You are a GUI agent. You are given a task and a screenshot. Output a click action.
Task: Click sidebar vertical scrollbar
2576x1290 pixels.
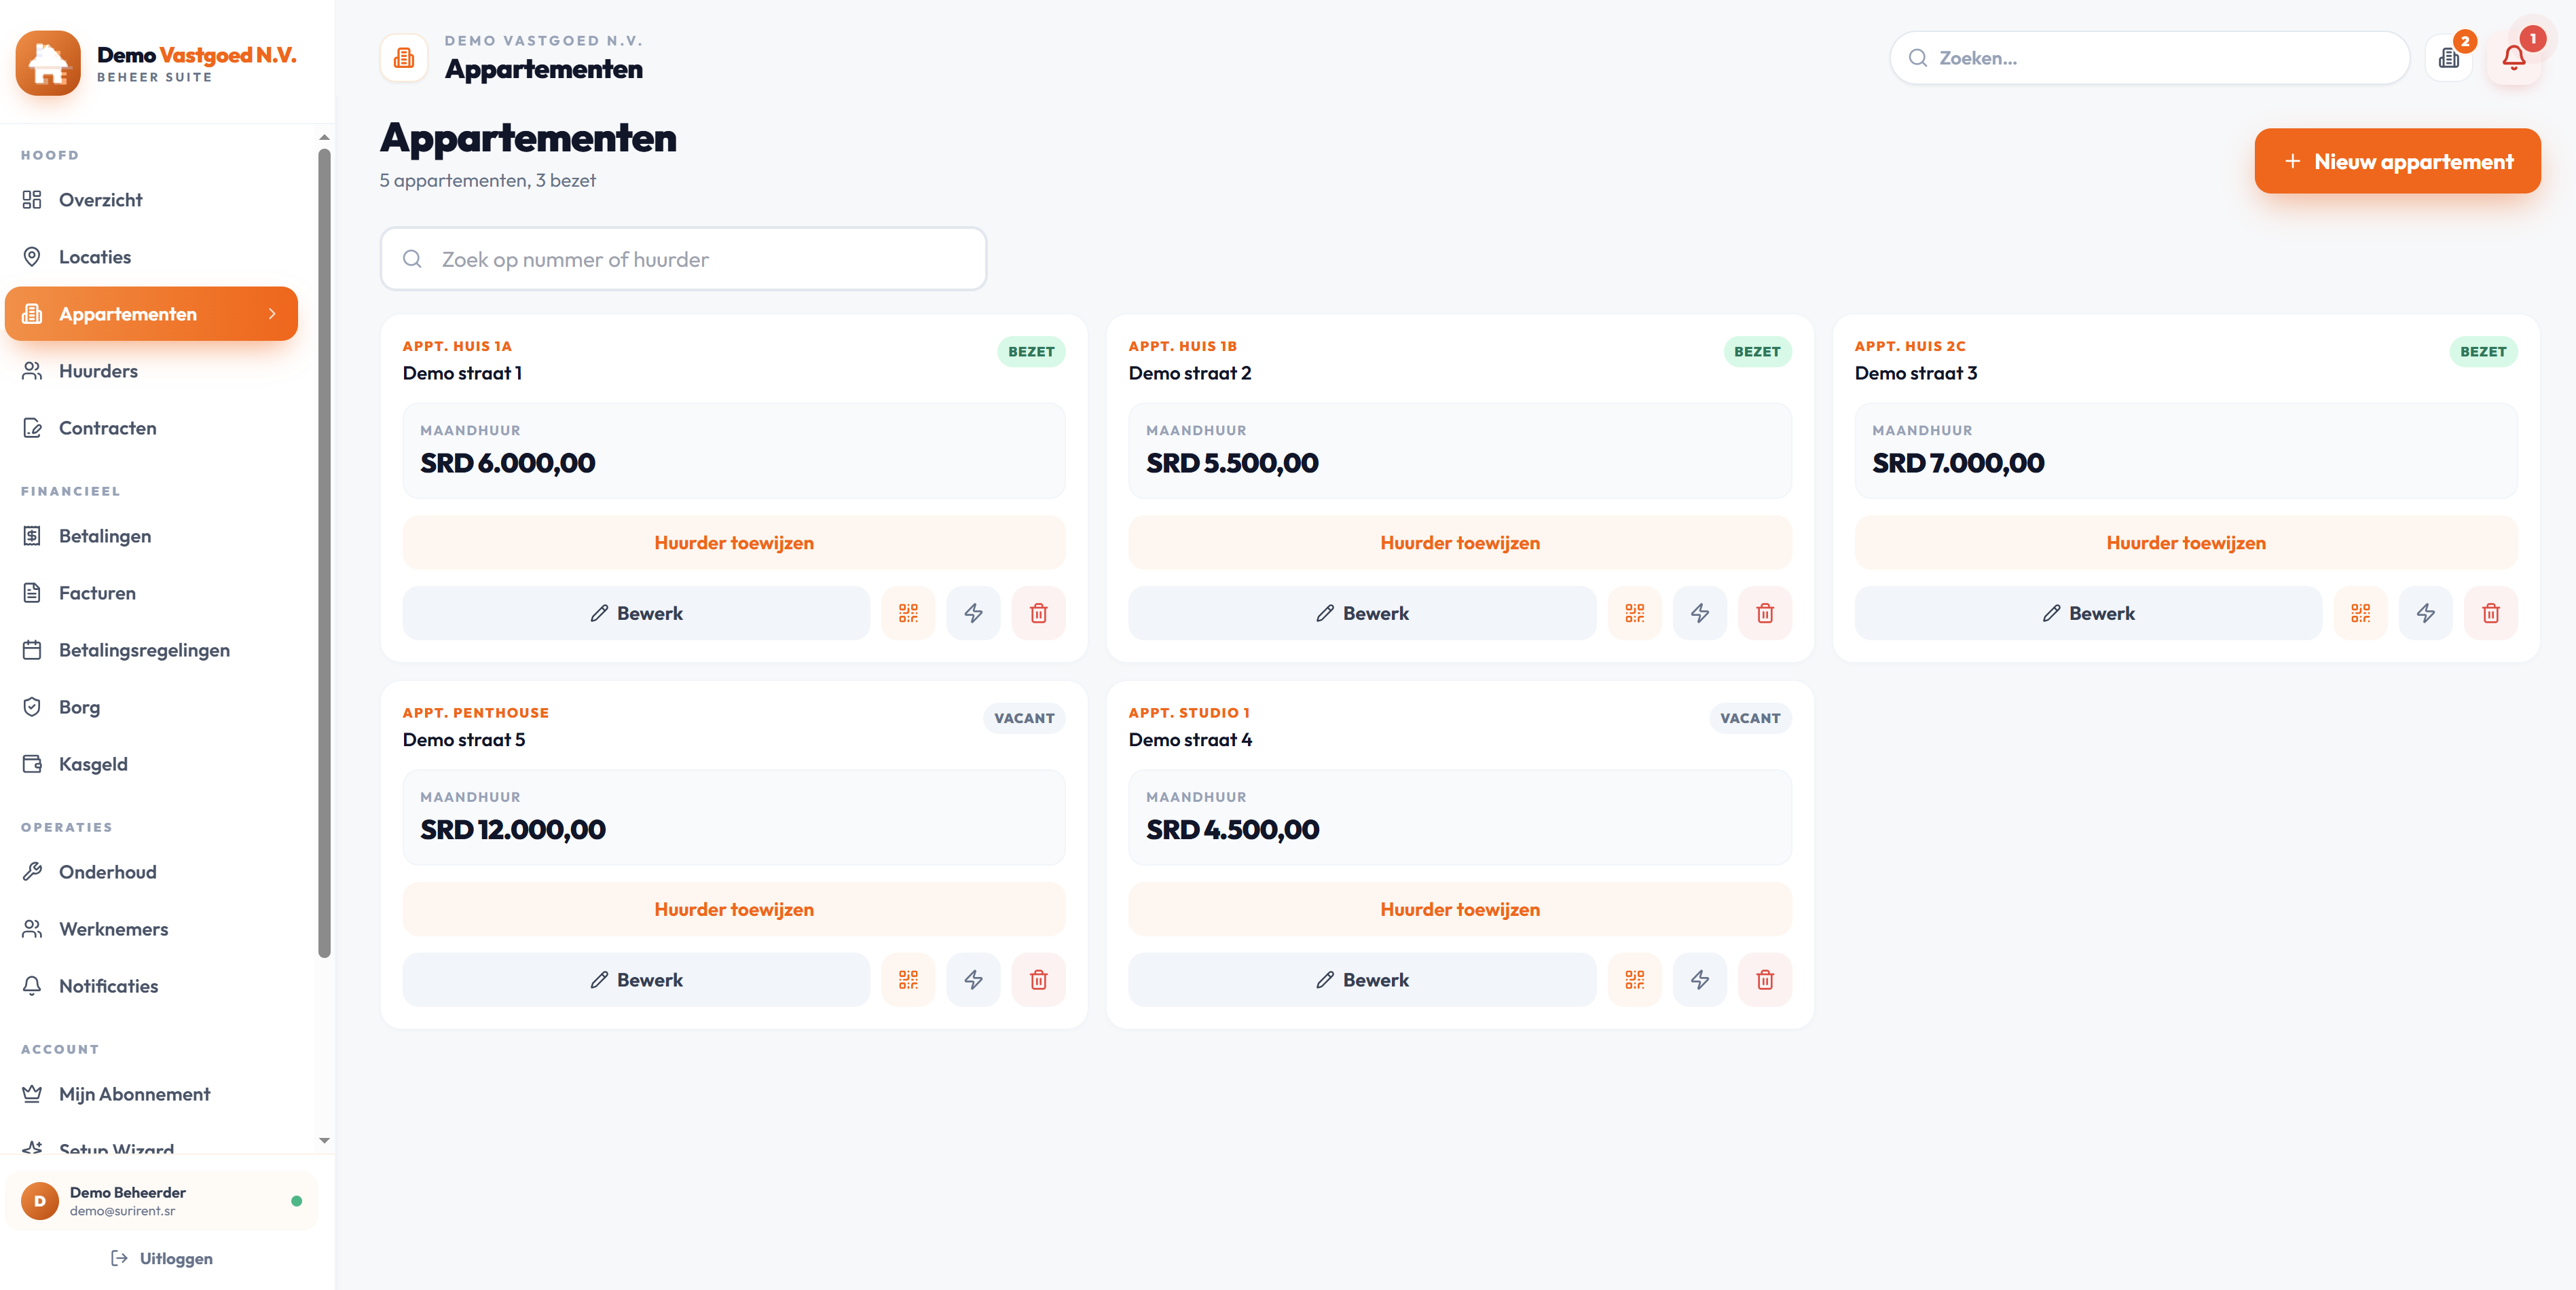(324, 553)
